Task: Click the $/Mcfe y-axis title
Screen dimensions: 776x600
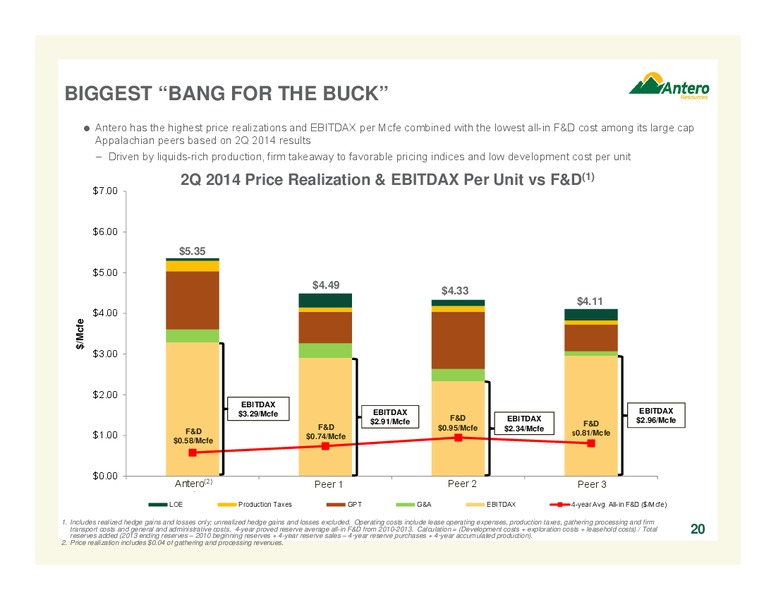Action: [x=80, y=334]
